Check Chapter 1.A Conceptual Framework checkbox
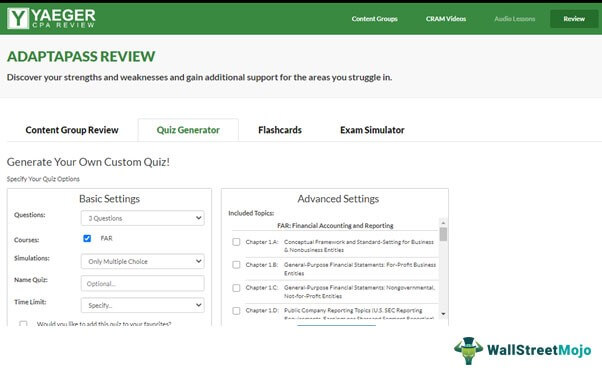The width and height of the screenshot is (602, 374). click(236, 242)
